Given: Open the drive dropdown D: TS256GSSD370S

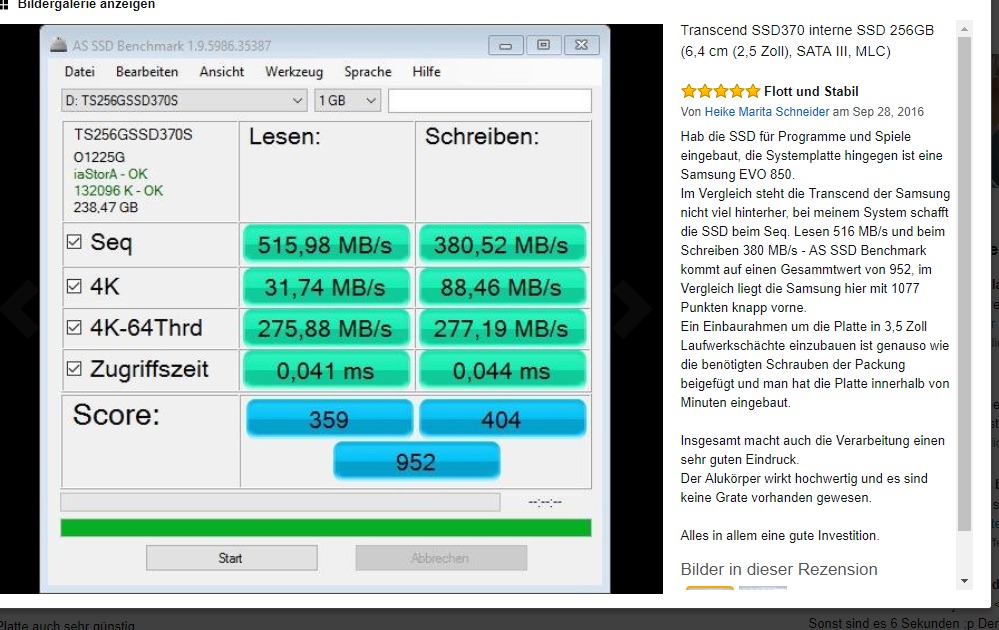Looking at the screenshot, I should click(x=184, y=101).
